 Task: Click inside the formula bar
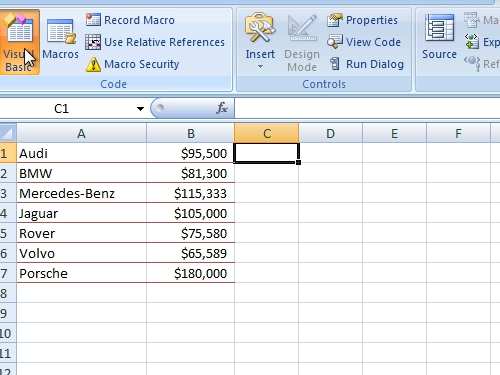[x=367, y=108]
